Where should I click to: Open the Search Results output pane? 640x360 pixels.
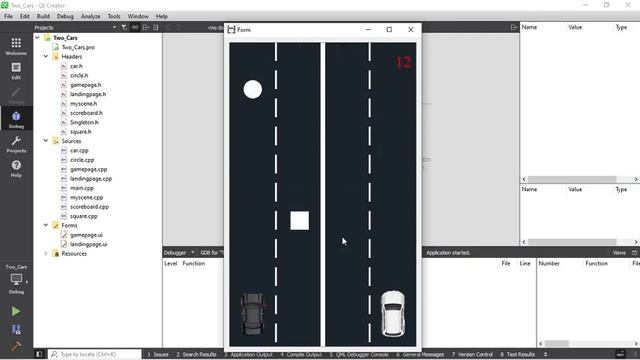click(x=196, y=354)
